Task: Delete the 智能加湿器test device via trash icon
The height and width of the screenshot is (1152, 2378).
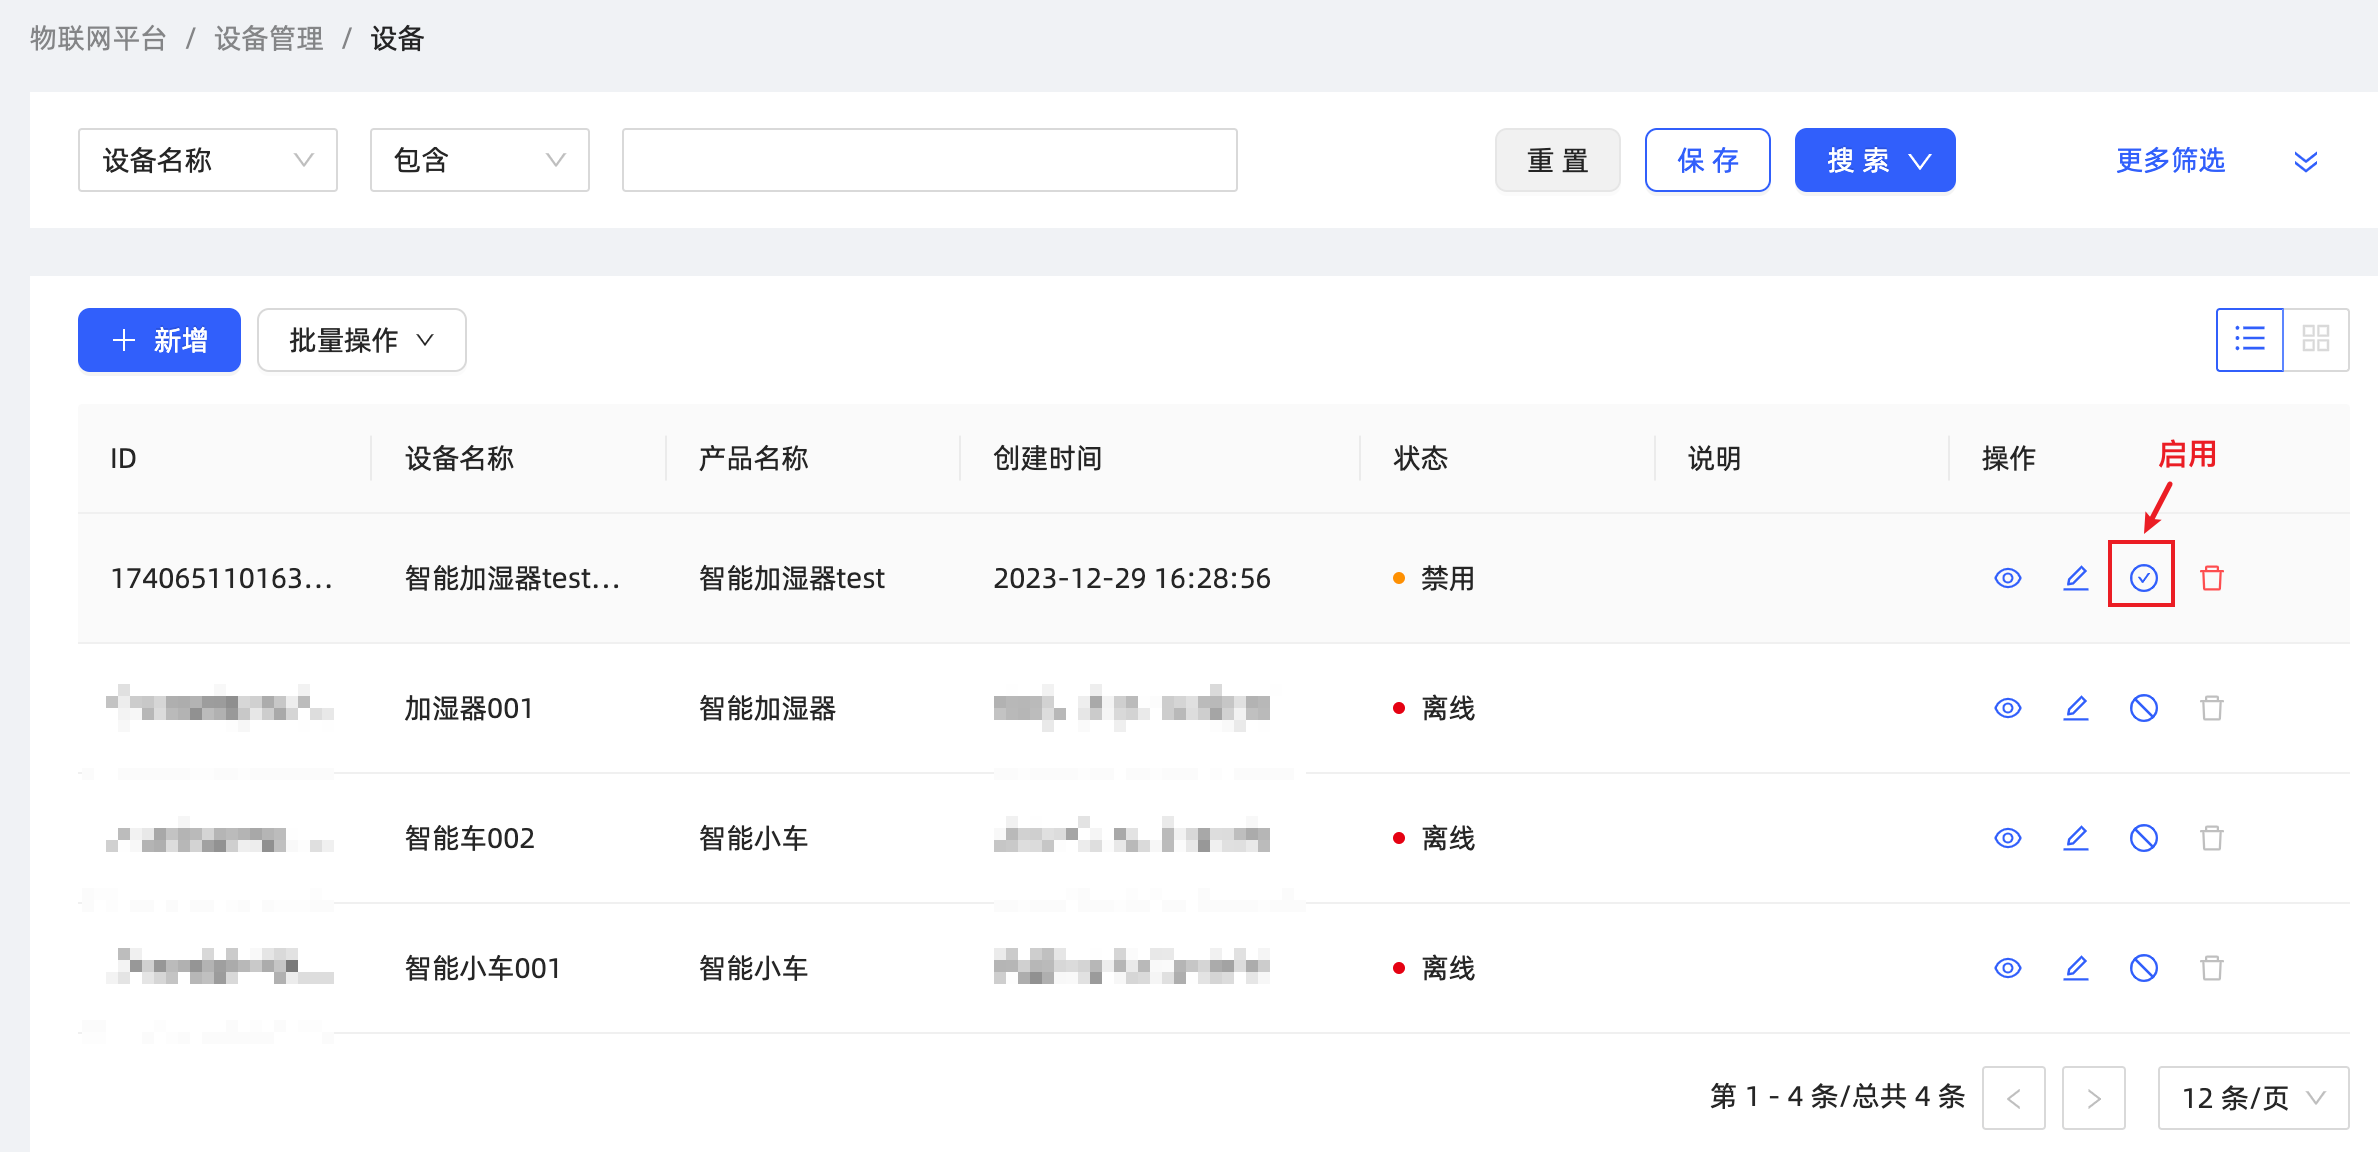Action: point(2211,577)
